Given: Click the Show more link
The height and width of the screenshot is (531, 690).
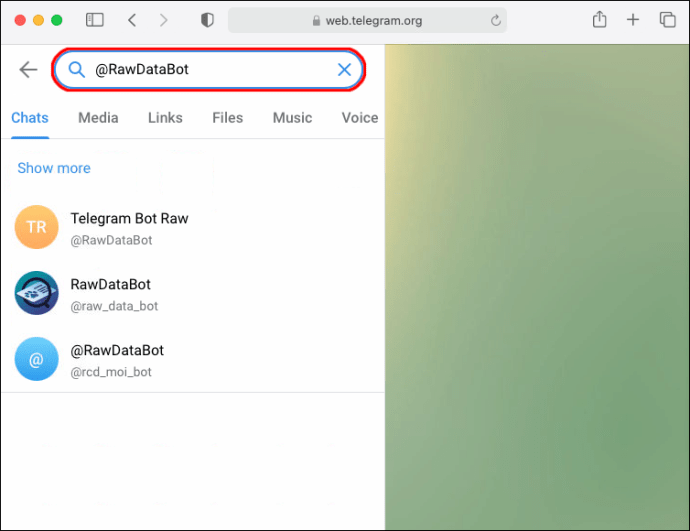Looking at the screenshot, I should pos(54,168).
